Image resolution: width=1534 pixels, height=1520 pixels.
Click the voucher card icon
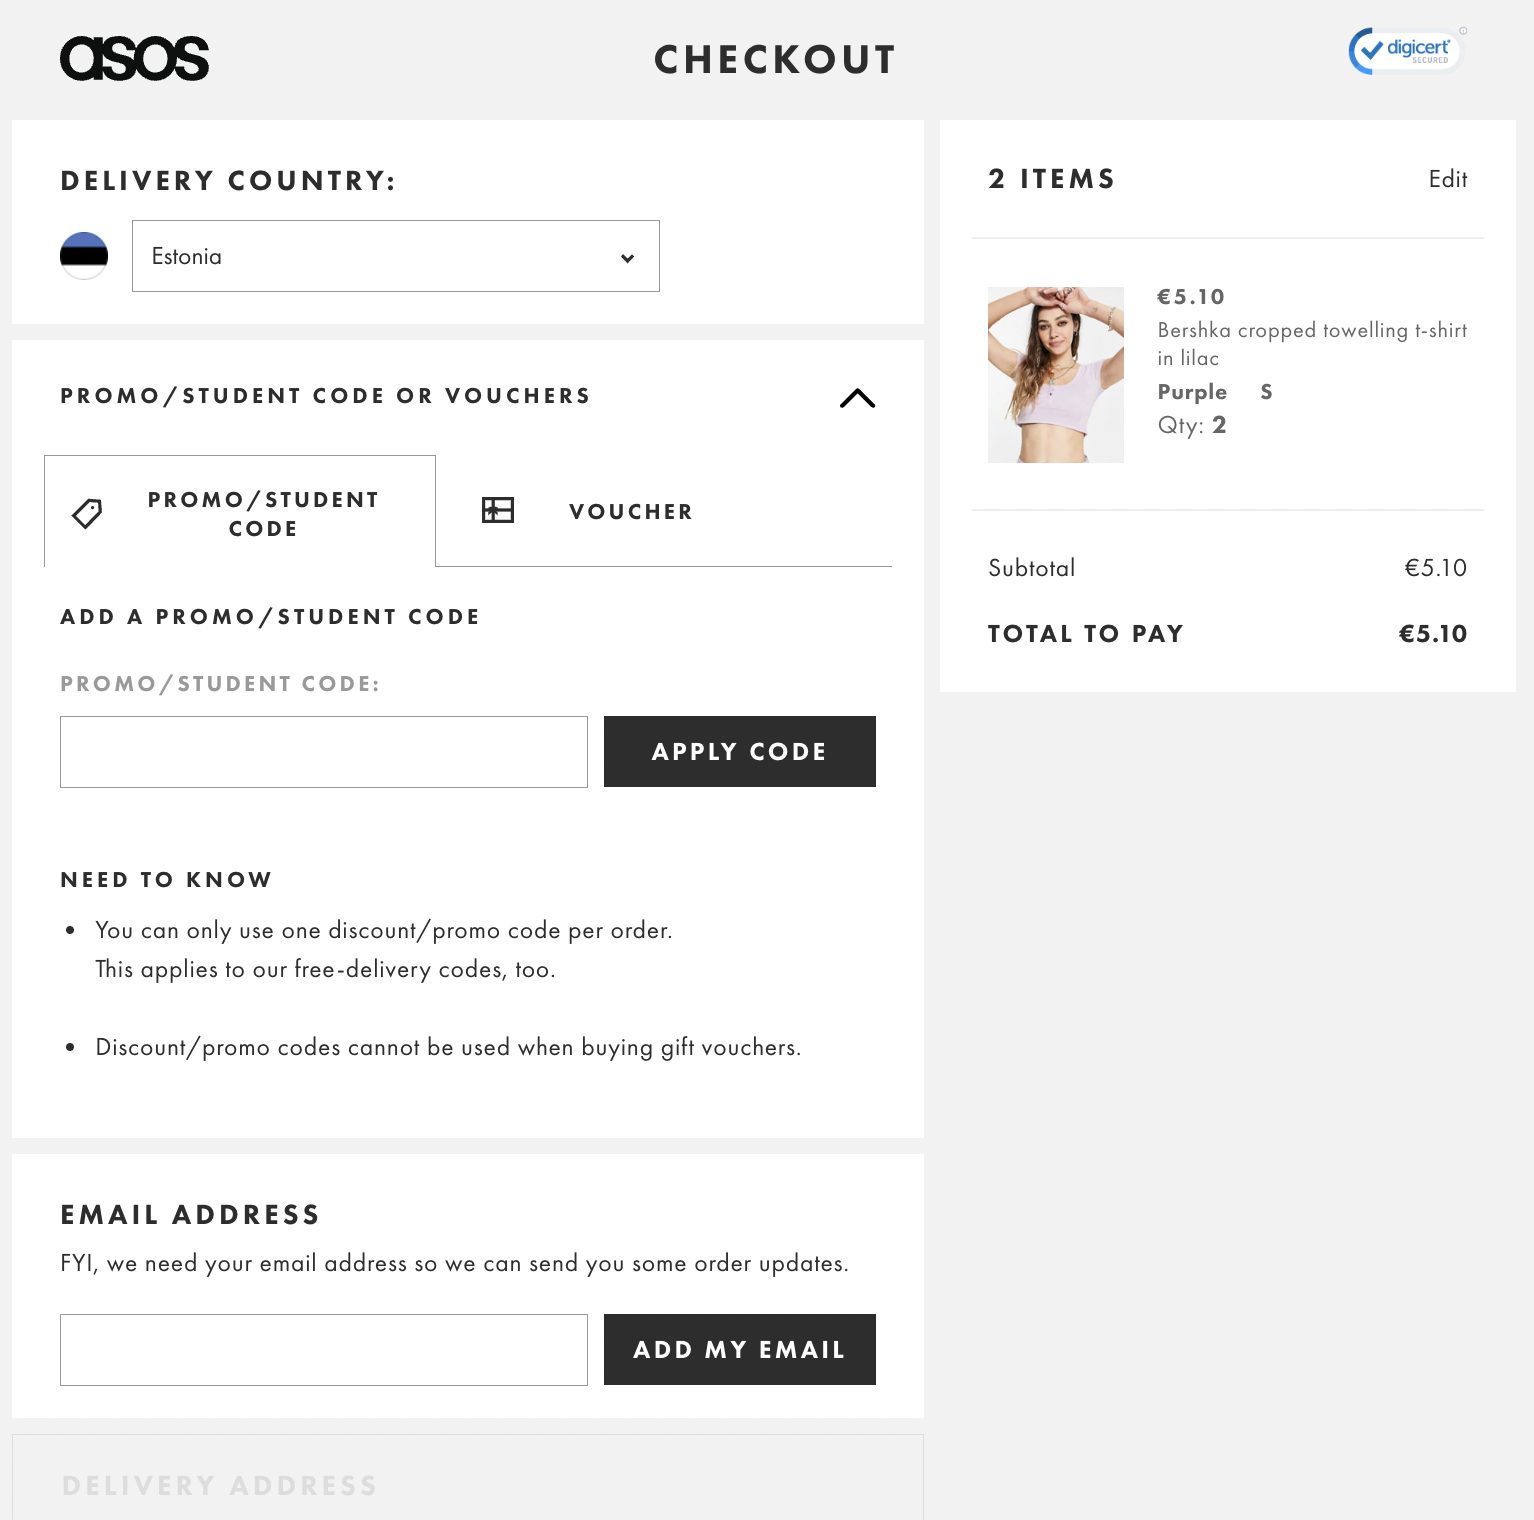point(497,510)
